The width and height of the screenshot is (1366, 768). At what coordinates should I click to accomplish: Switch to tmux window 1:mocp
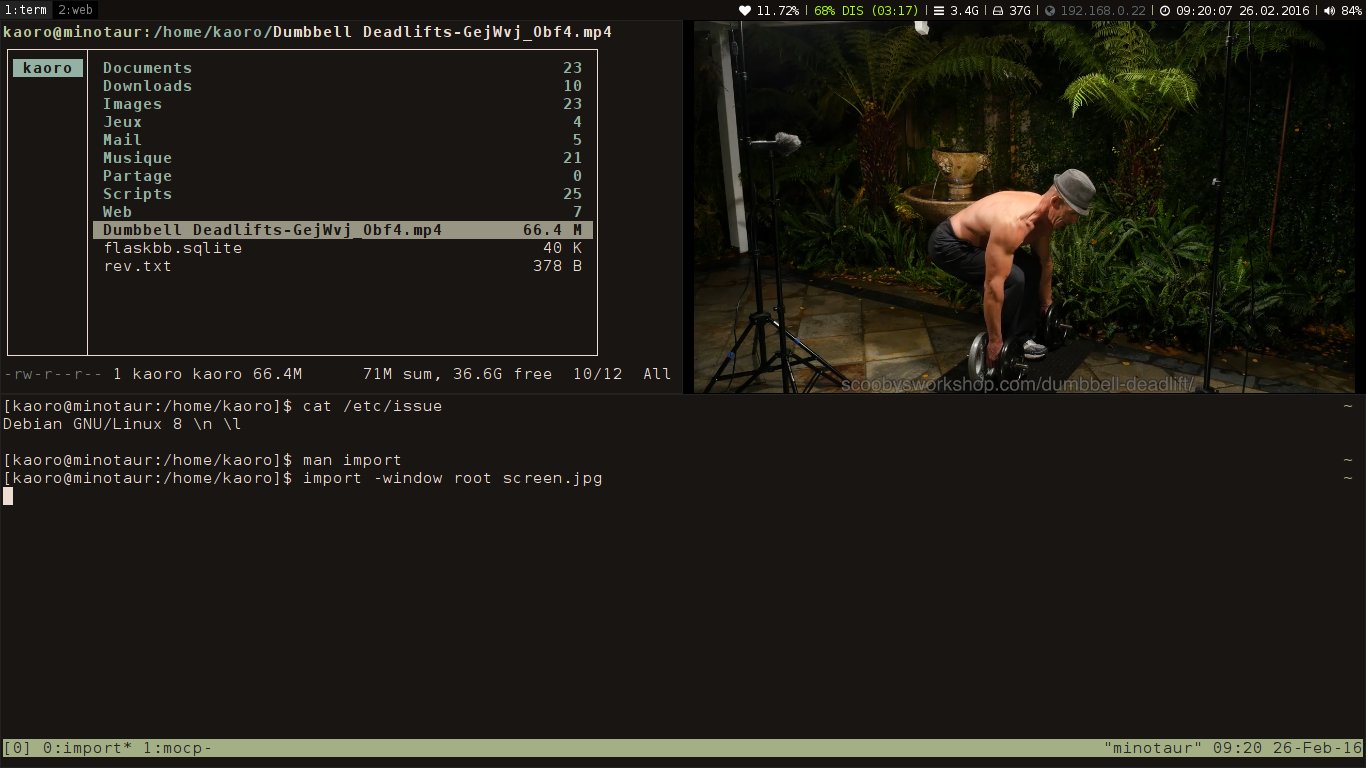click(176, 748)
